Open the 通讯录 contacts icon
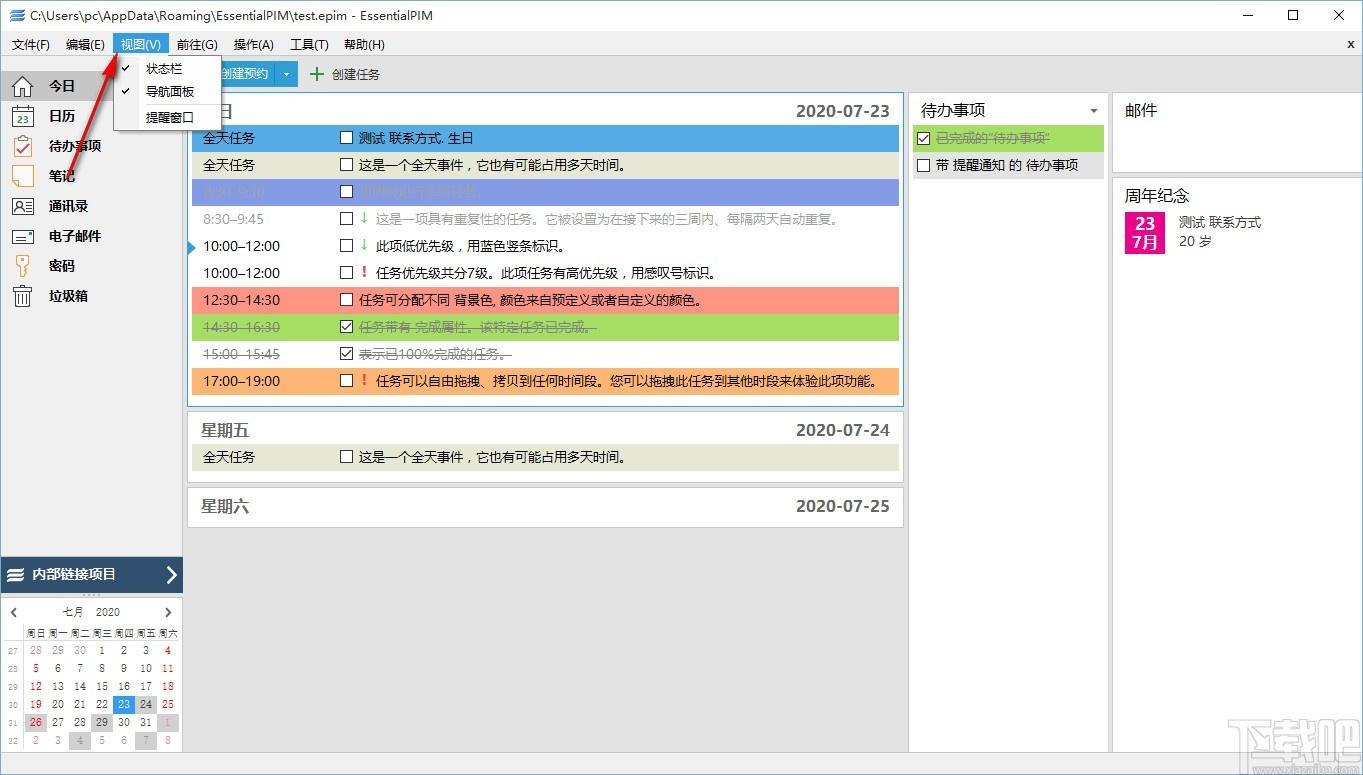Image resolution: width=1363 pixels, height=775 pixels. 22,206
